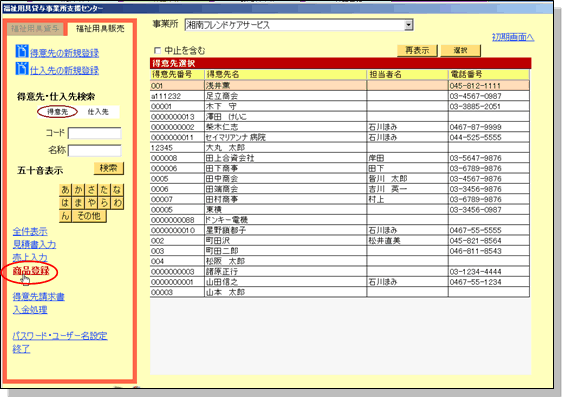562x397 pixels.
Task: Select customer row 星野須都子
Action: click(x=339, y=230)
